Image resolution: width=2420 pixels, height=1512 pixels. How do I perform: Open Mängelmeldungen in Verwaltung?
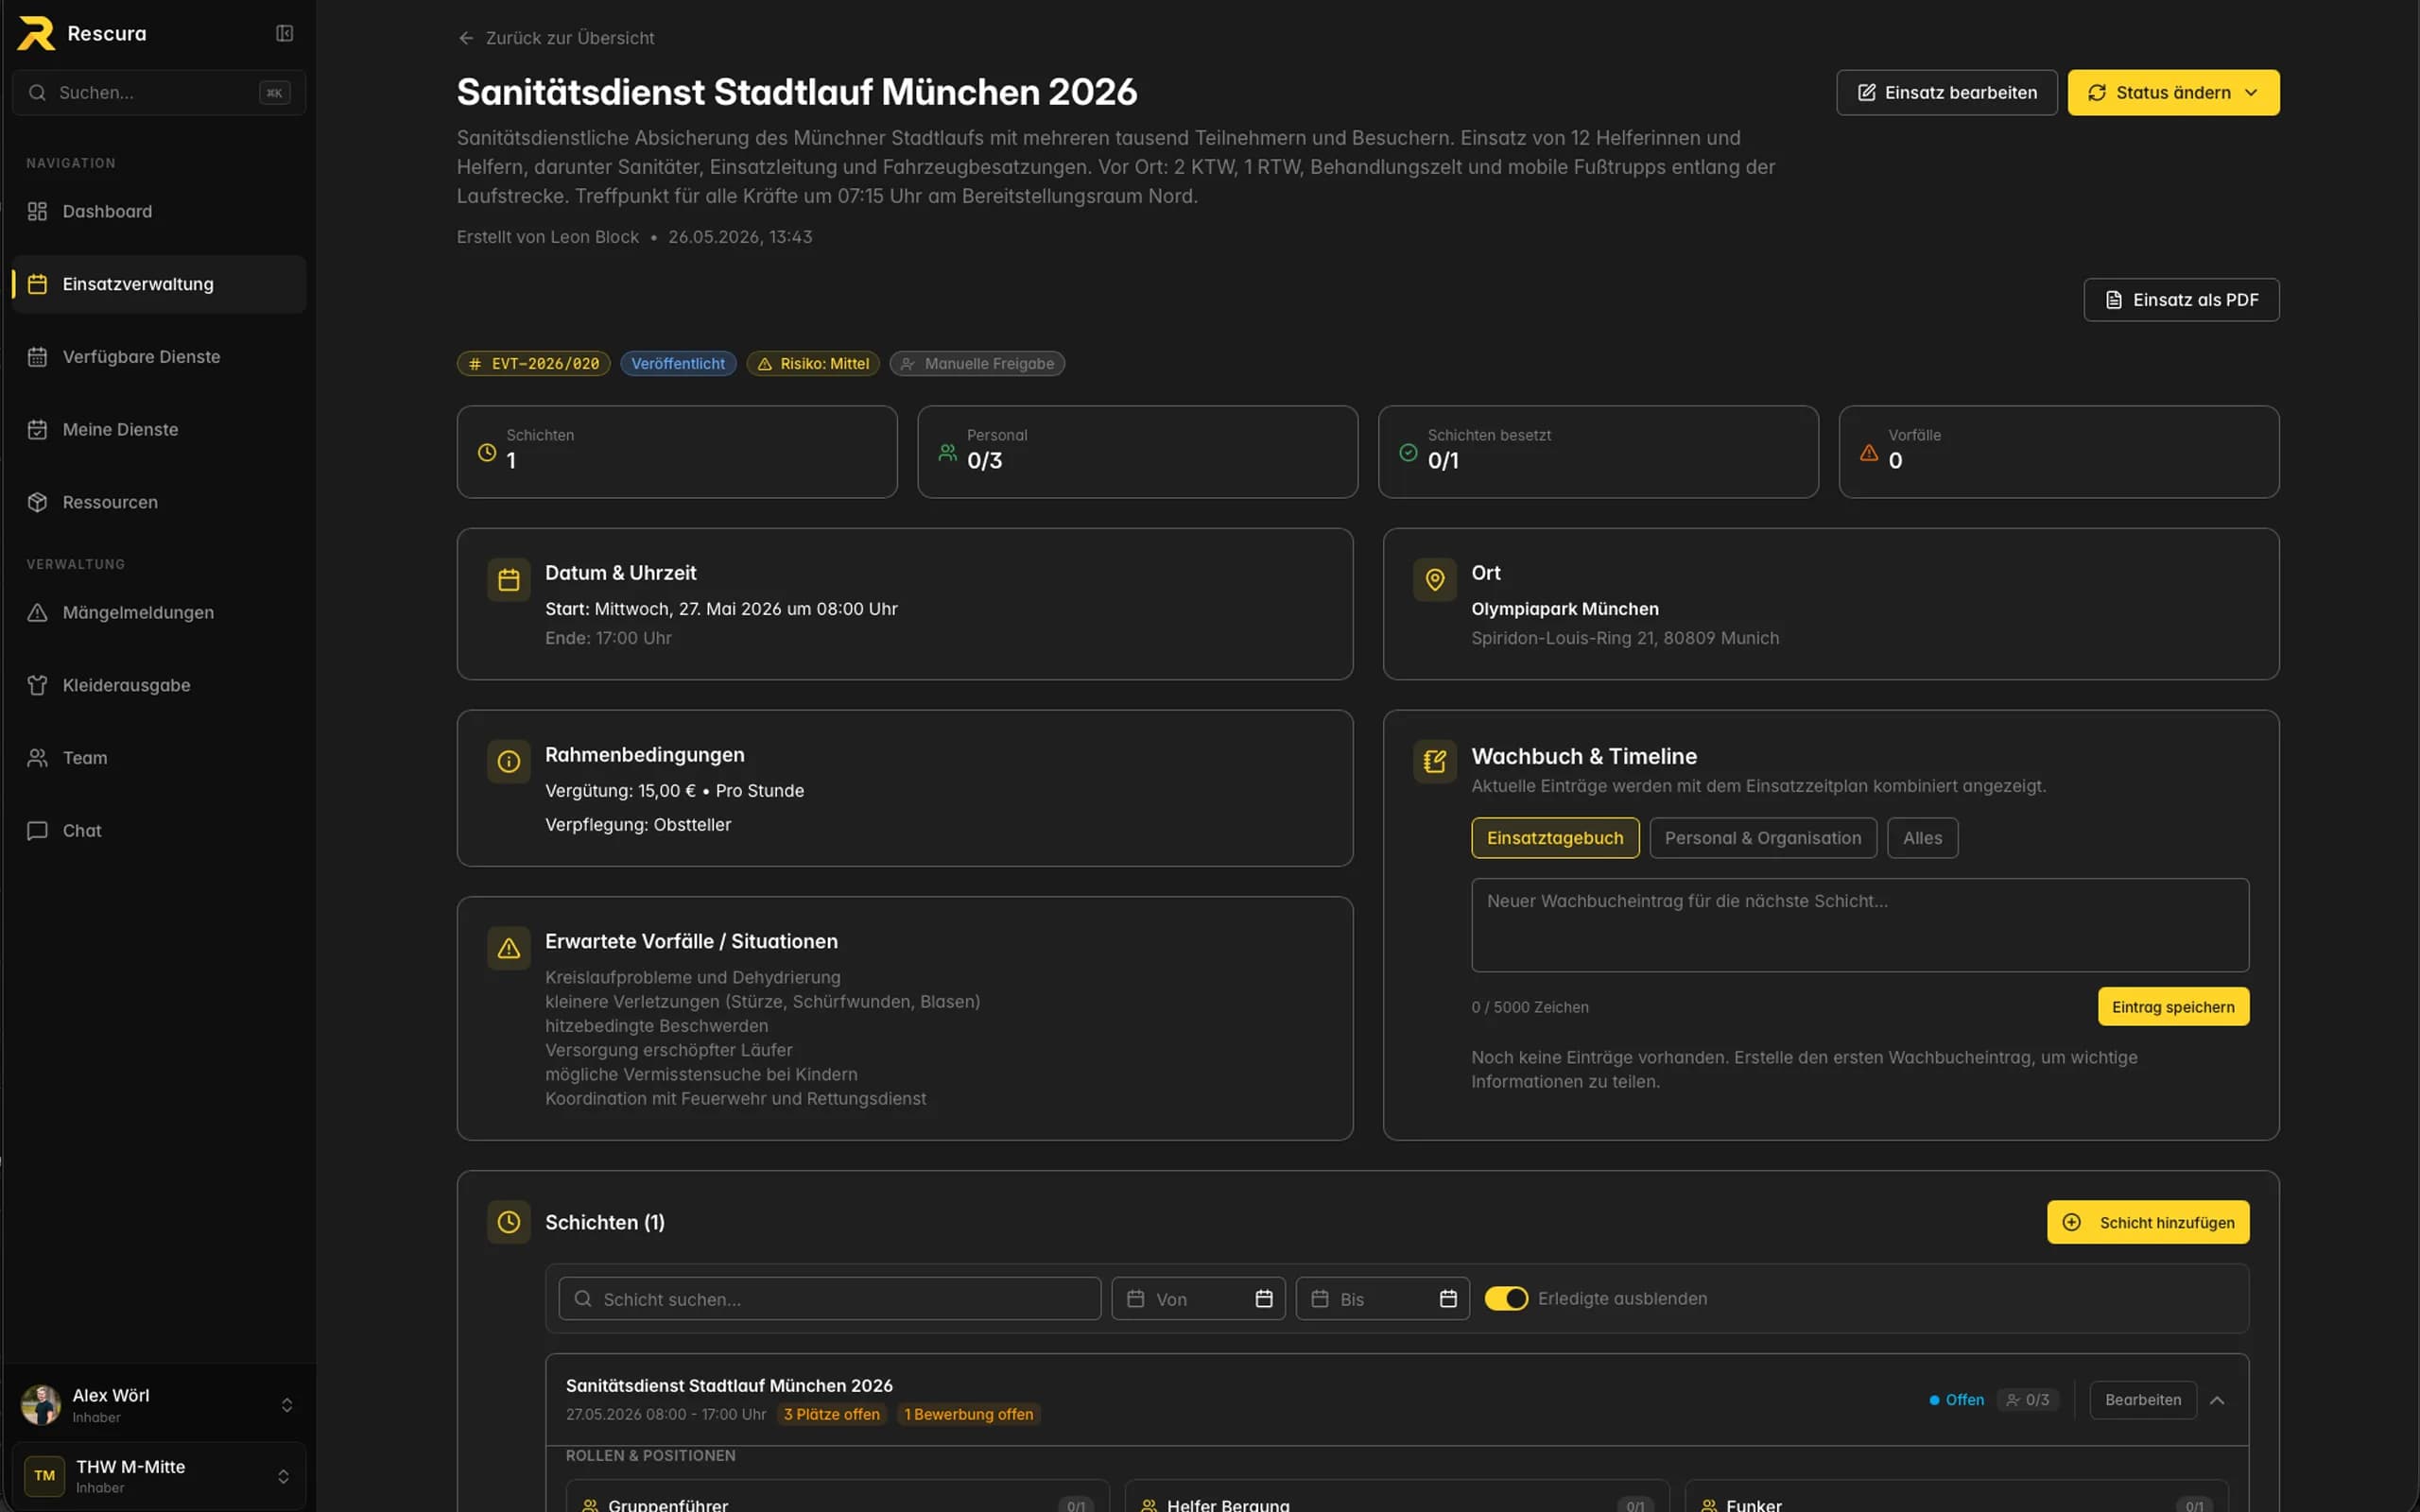coord(159,612)
